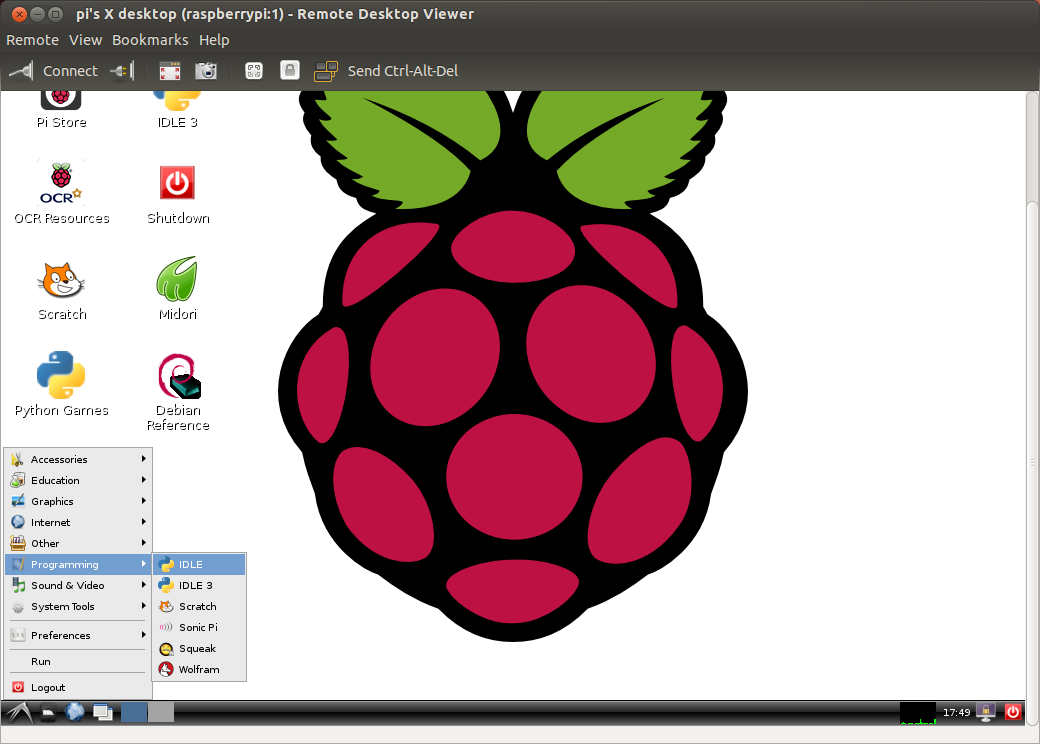The width and height of the screenshot is (1040, 744).
Task: Click the screen lock icon in taskbar tray
Action: 986,713
